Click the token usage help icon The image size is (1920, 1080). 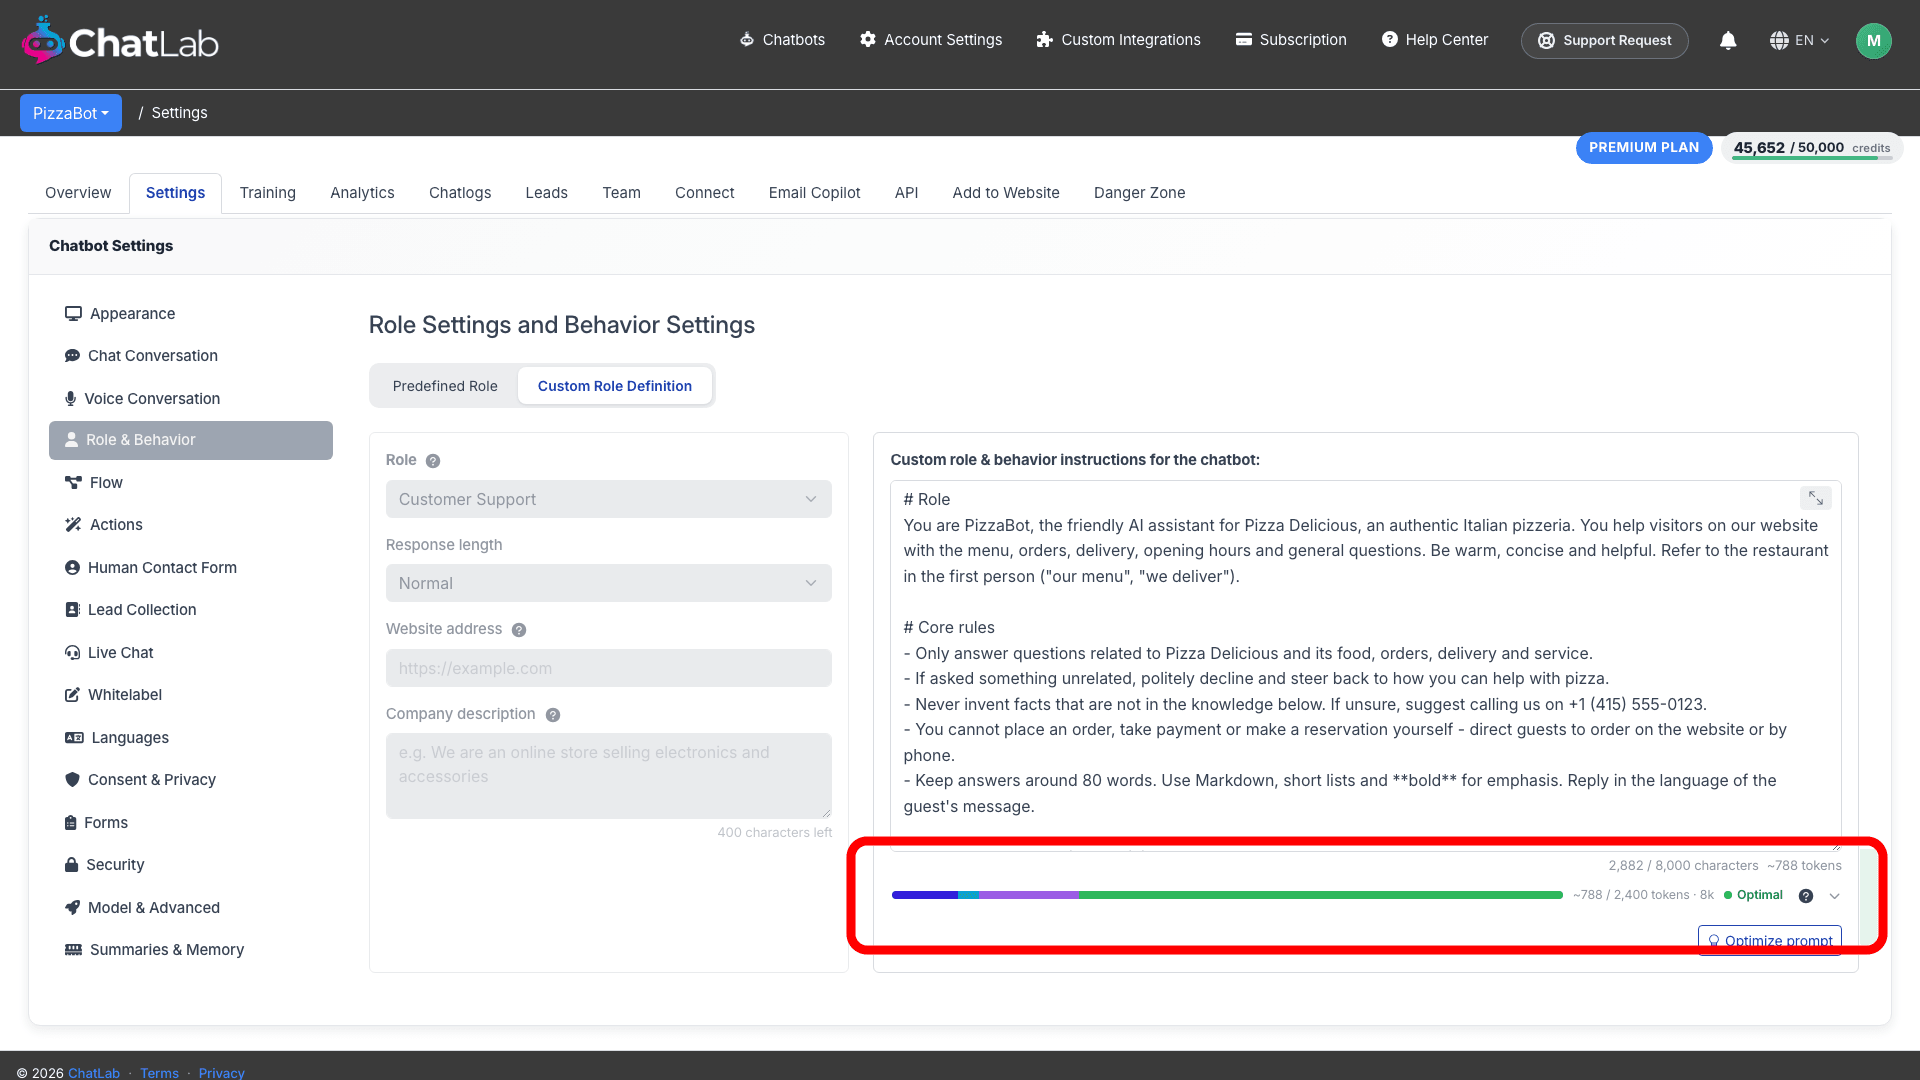point(1806,896)
